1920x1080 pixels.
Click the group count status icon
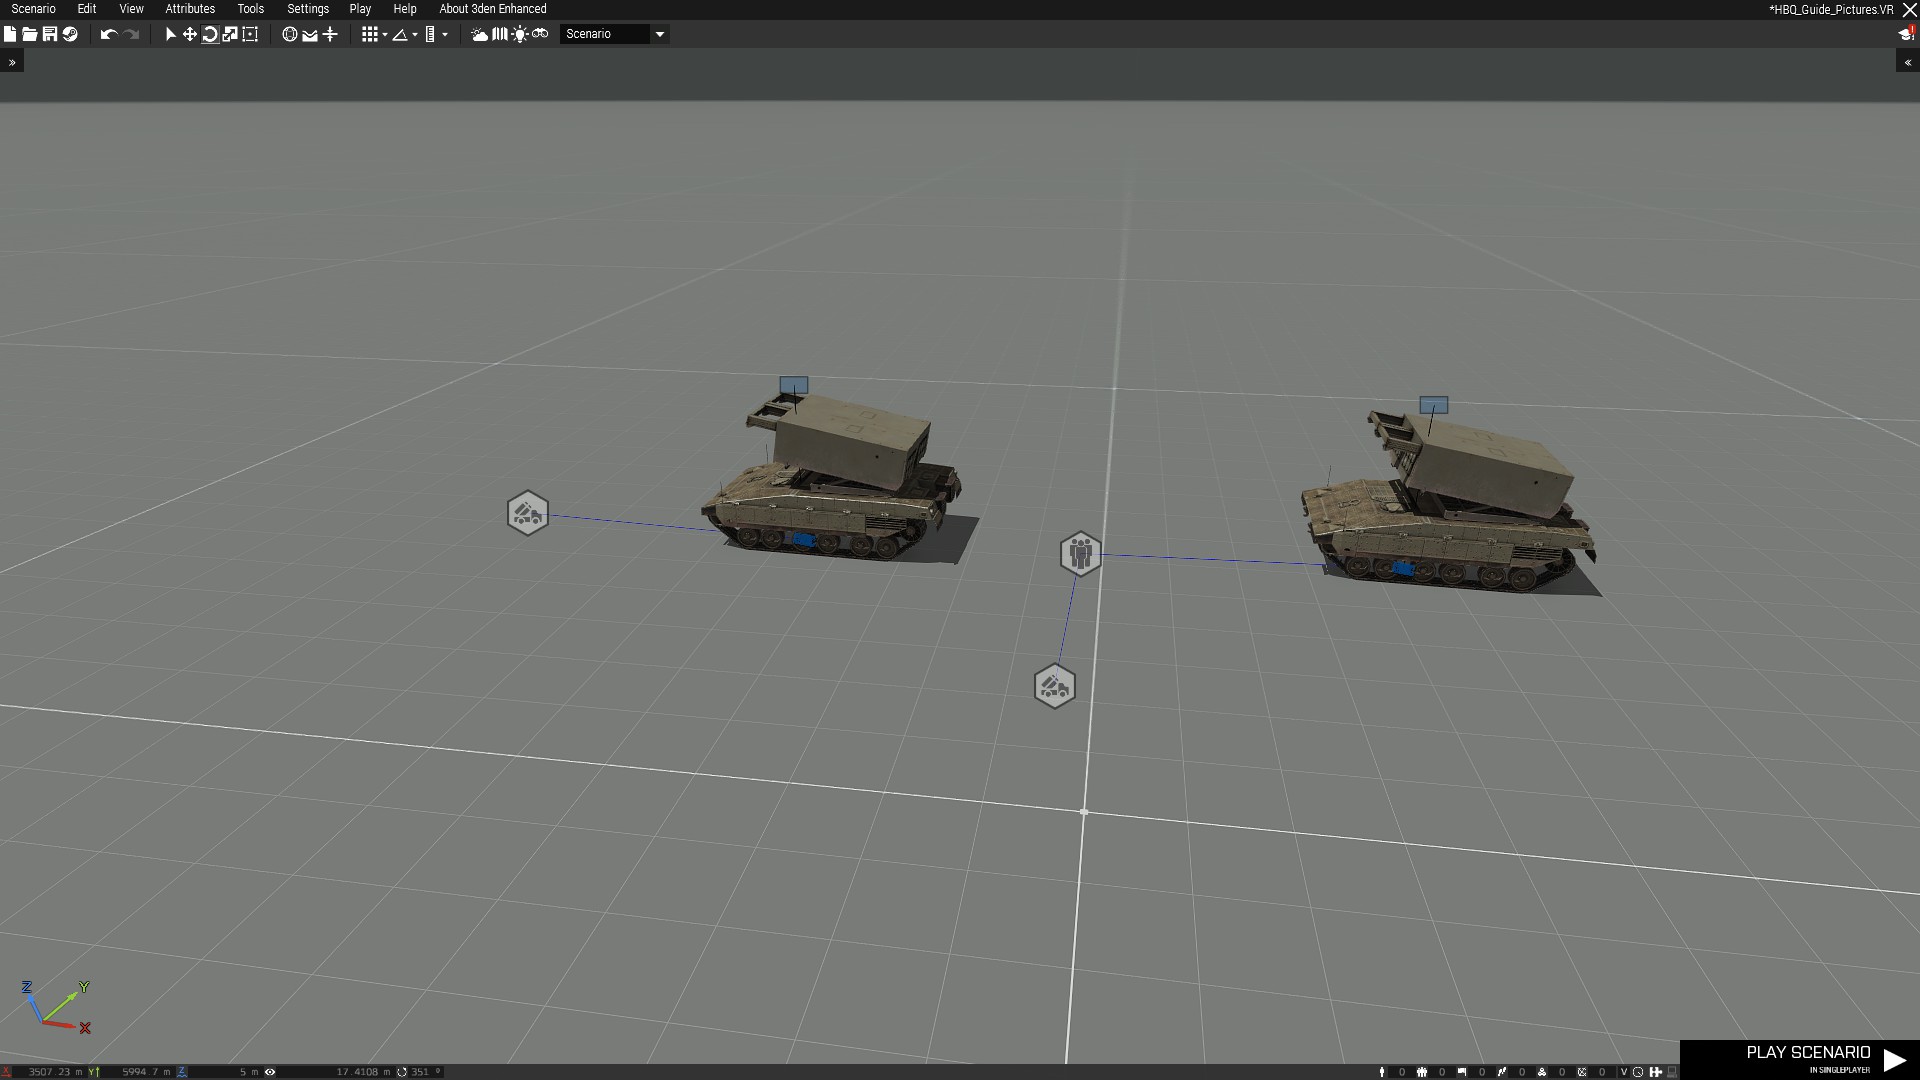click(1422, 1072)
